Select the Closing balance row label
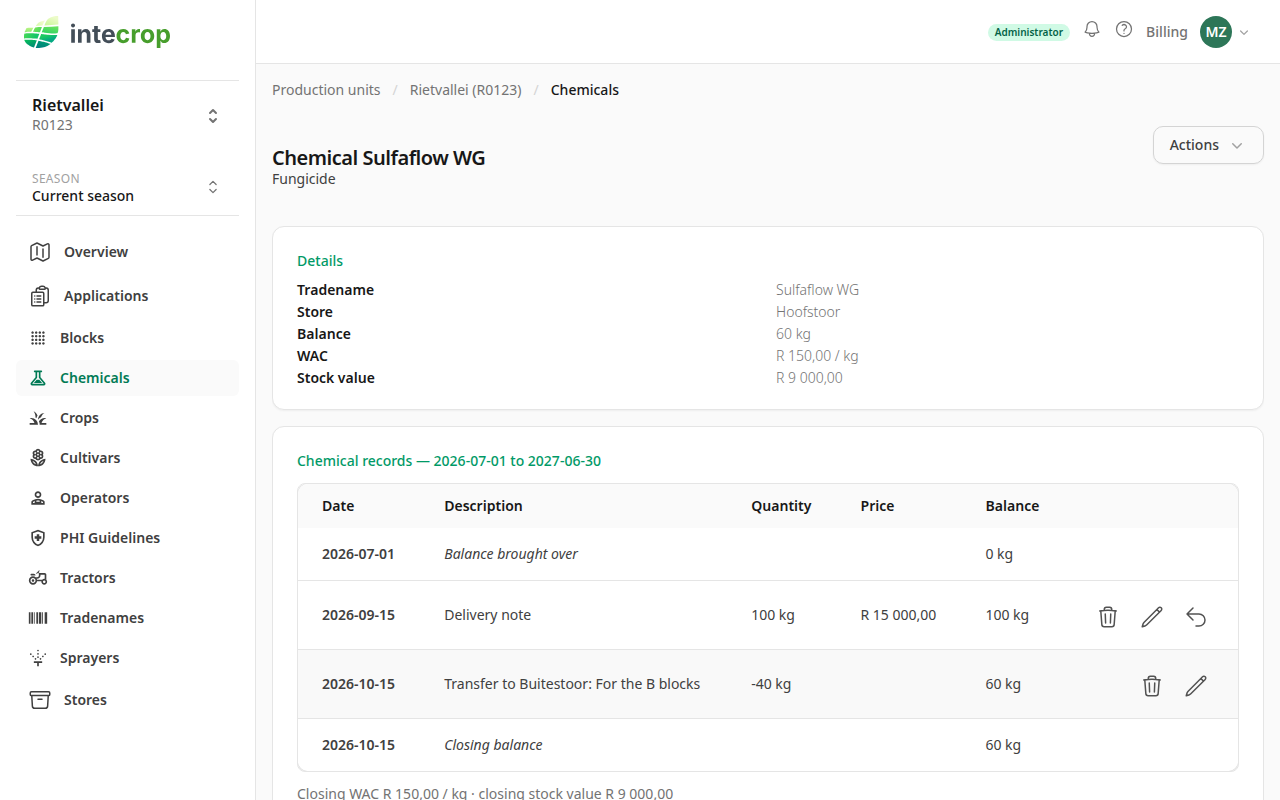This screenshot has width=1280, height=800. pos(493,745)
